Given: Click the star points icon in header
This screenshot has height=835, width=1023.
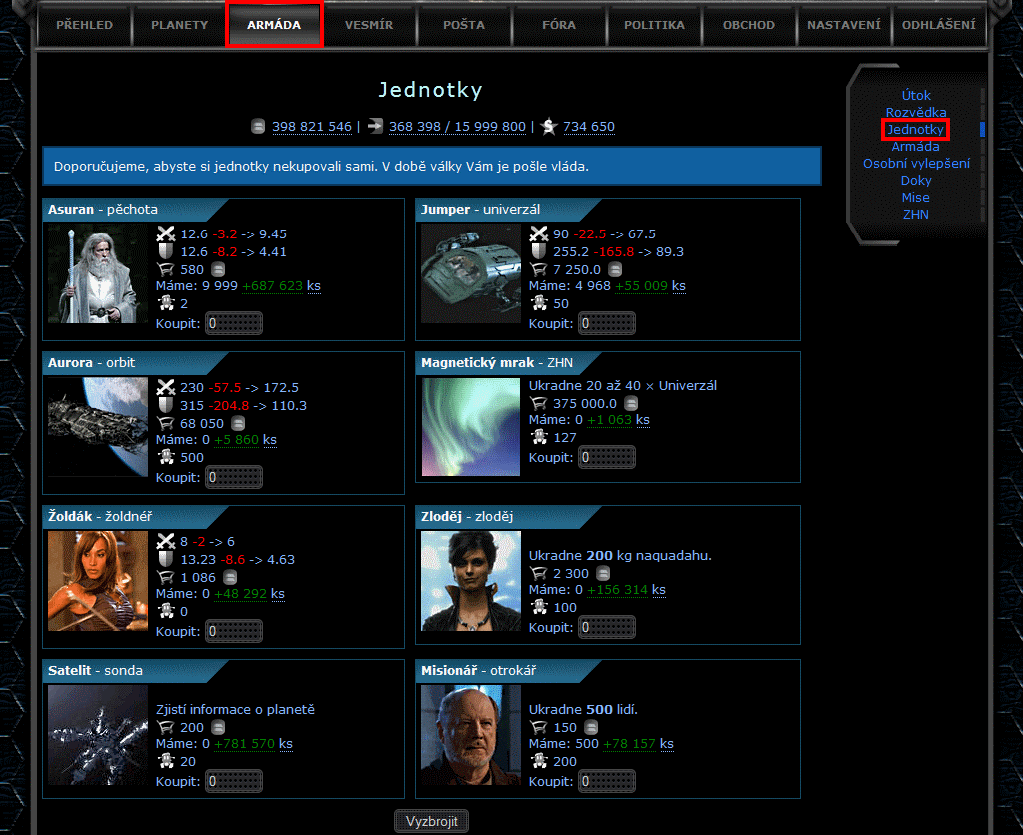Looking at the screenshot, I should [549, 127].
